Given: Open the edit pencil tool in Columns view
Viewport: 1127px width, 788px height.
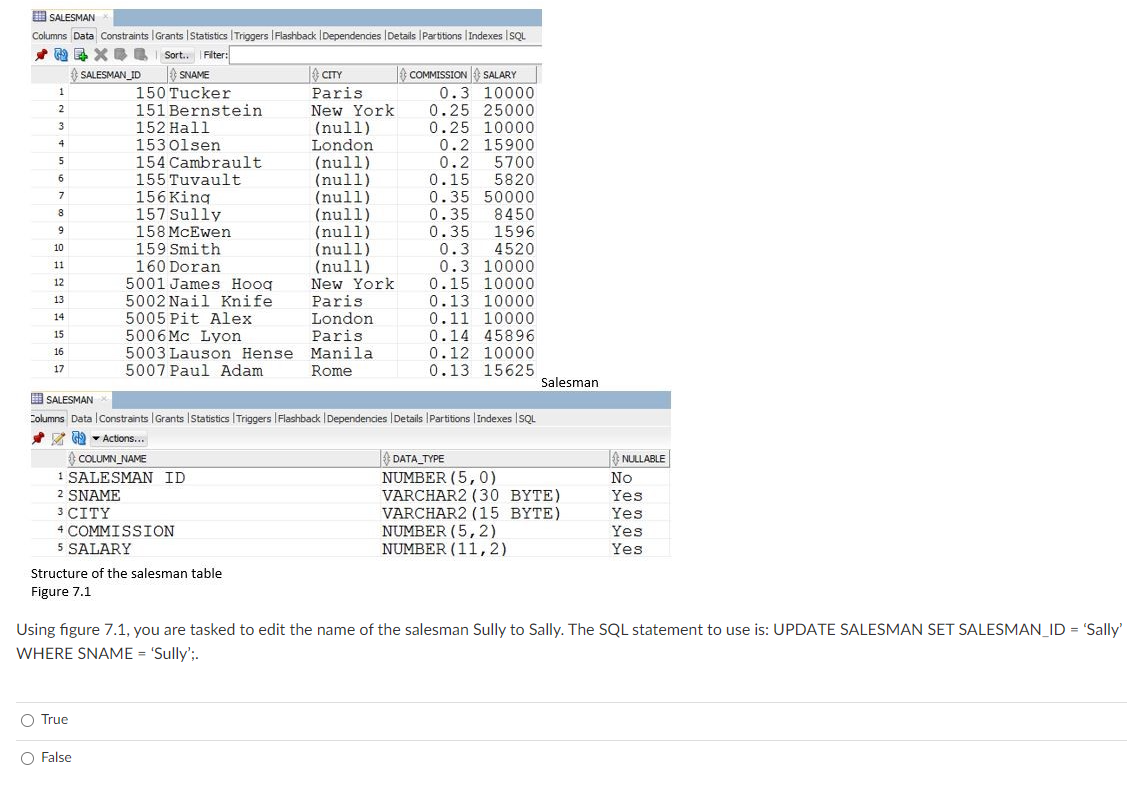Looking at the screenshot, I should [x=57, y=439].
